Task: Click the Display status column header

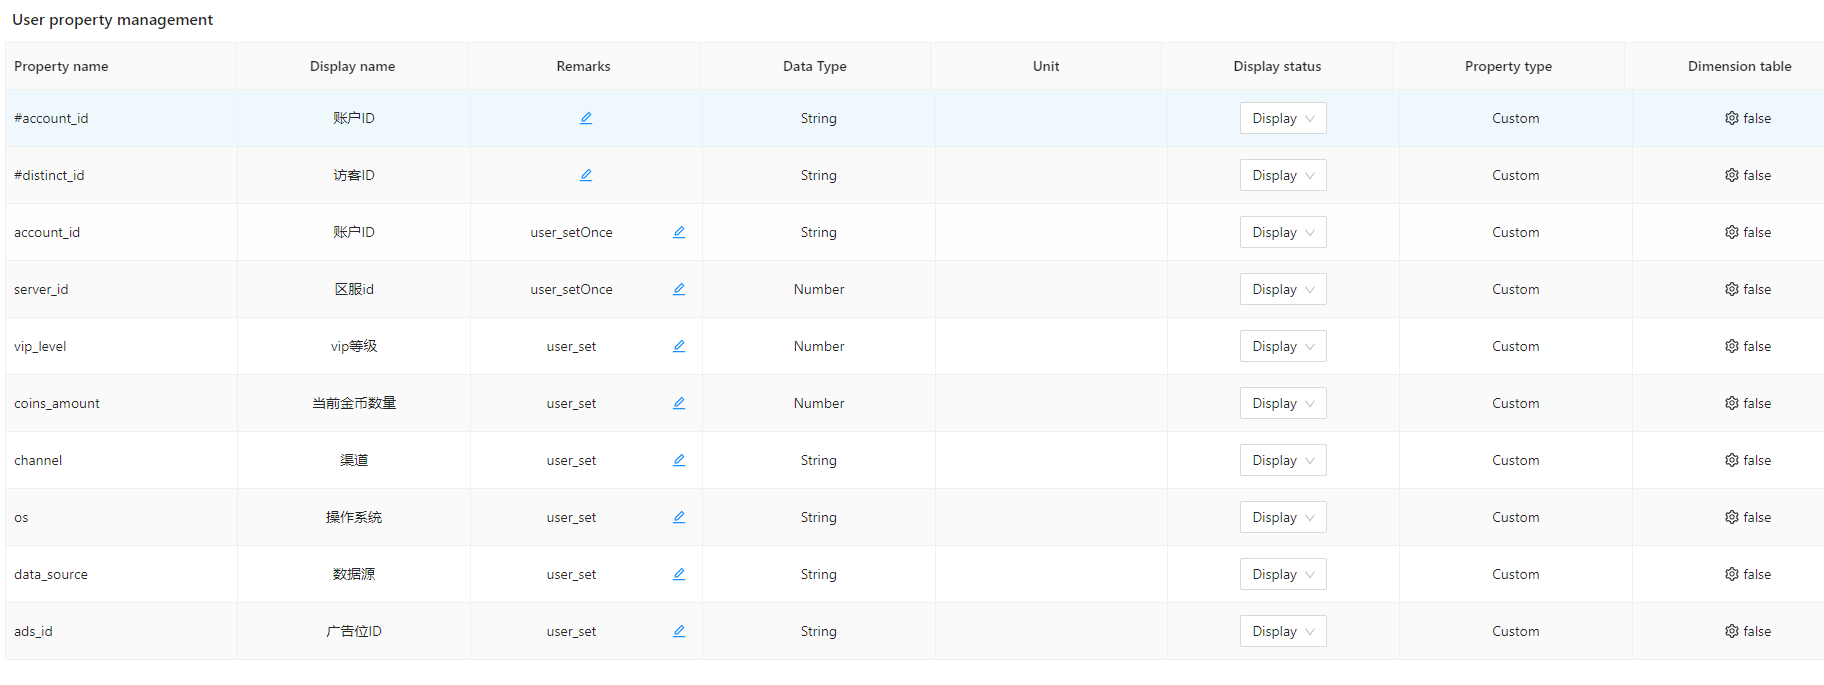Action: click(x=1277, y=66)
